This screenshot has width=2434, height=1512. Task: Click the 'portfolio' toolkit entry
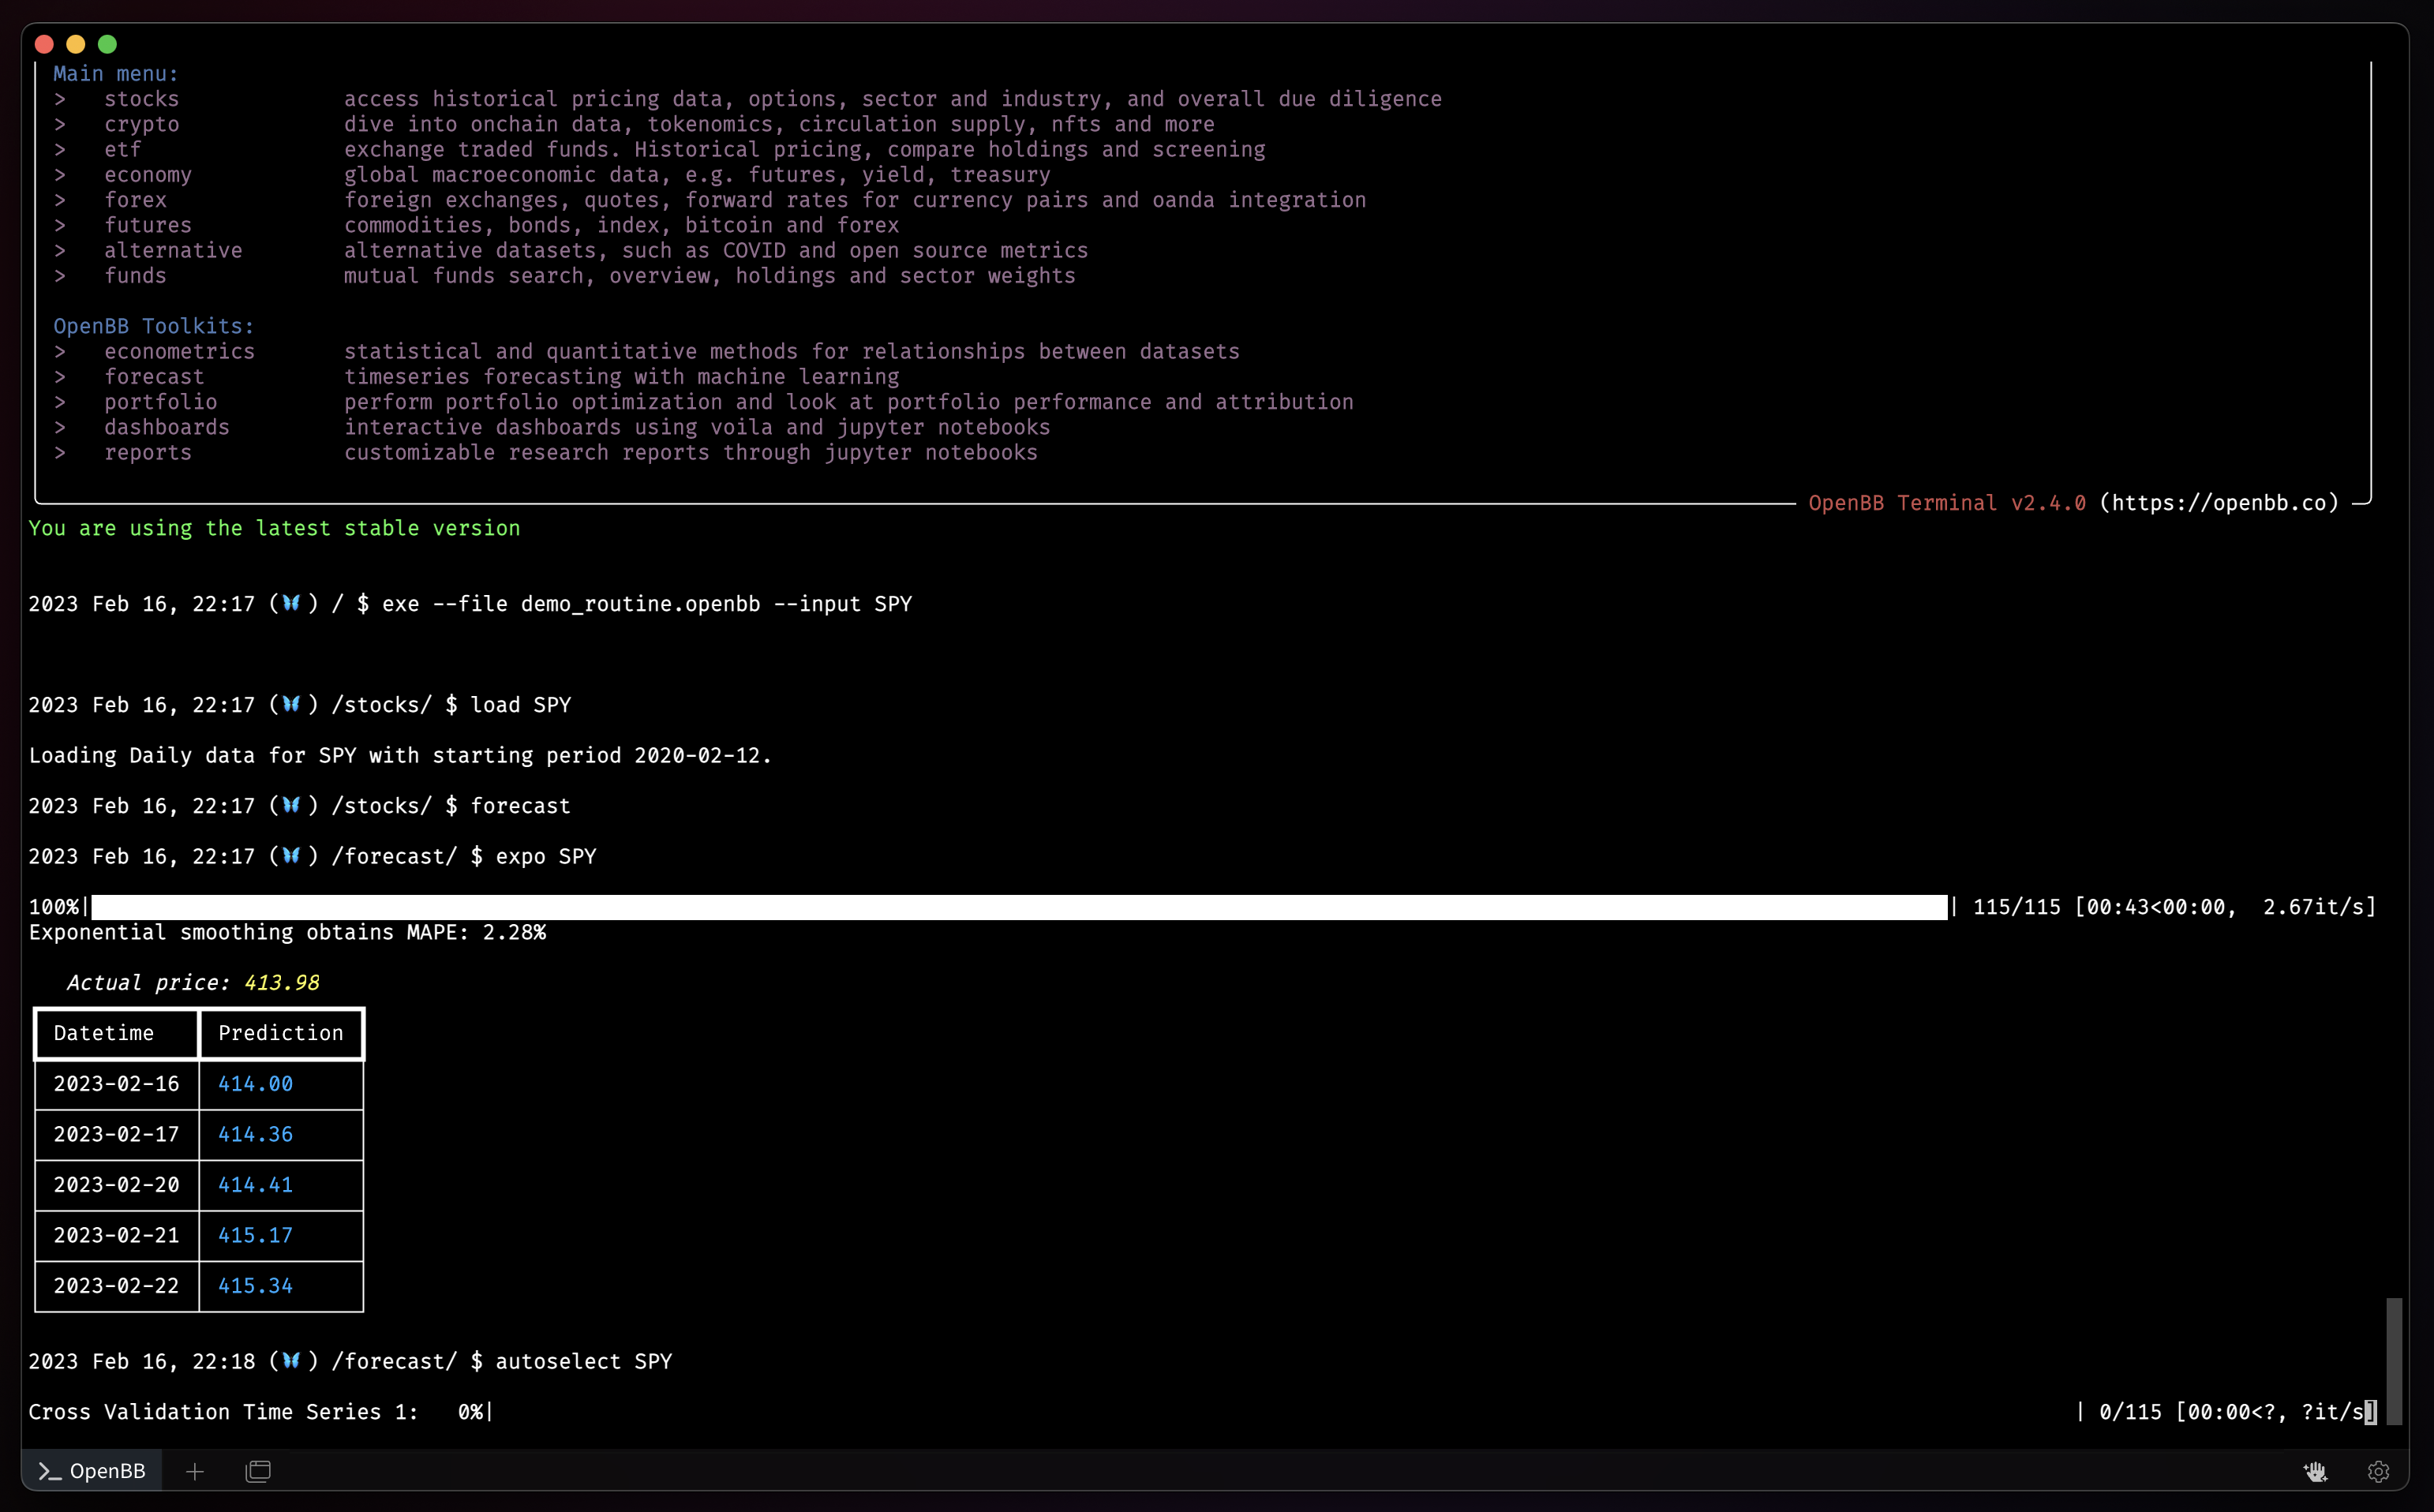160,402
